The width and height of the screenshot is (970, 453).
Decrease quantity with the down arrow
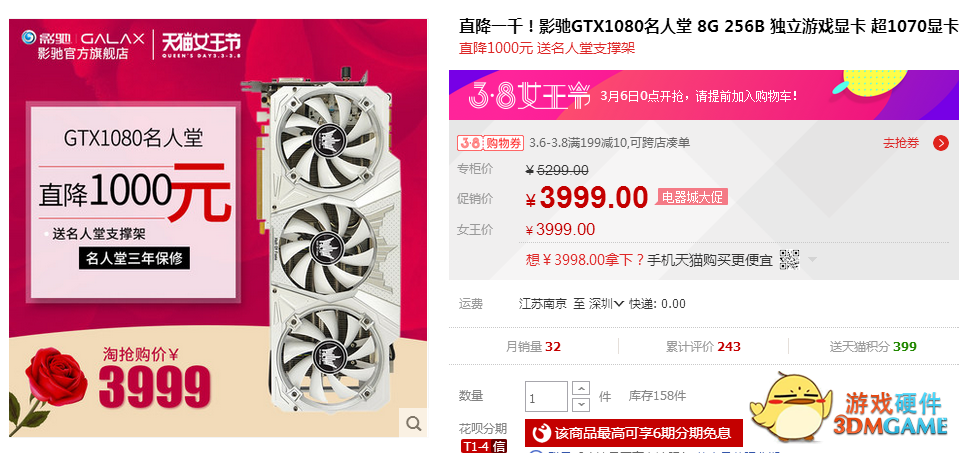[x=581, y=405]
